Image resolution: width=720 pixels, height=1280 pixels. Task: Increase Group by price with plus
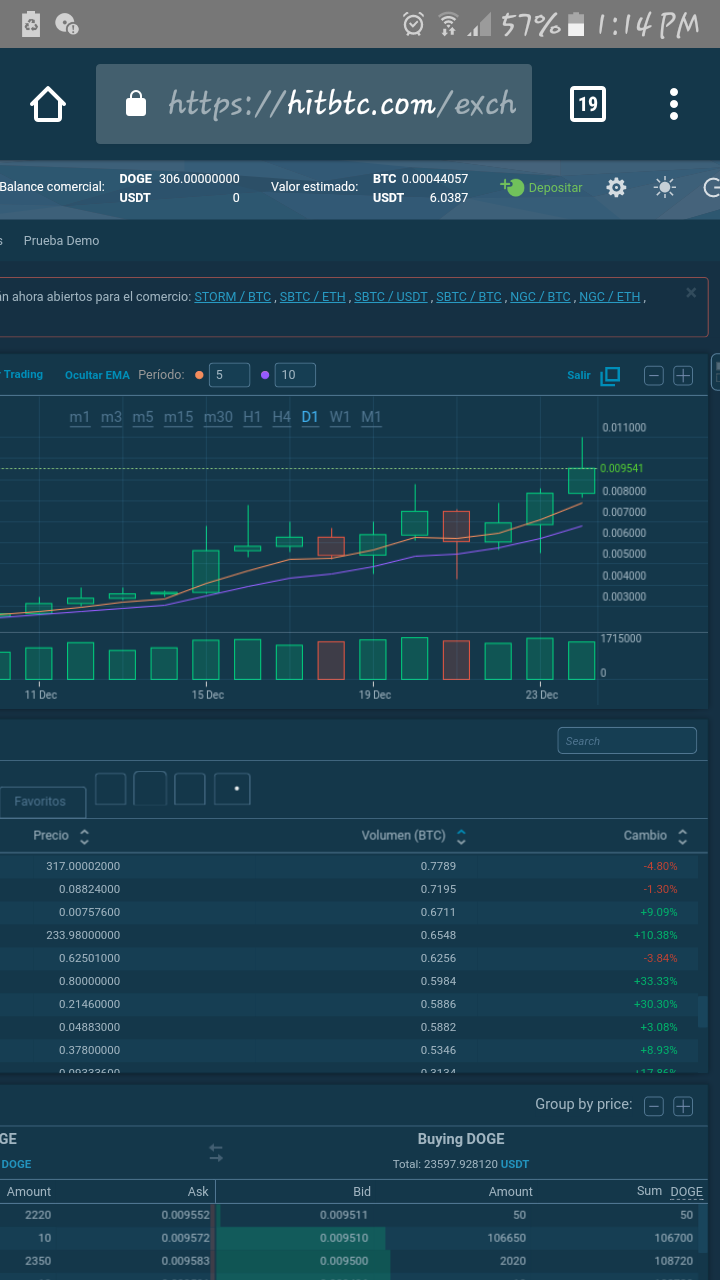[683, 1106]
